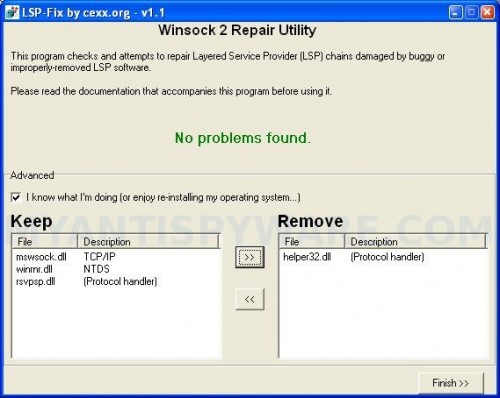
Task: Sort Keep list by Description column header
Action: point(148,242)
